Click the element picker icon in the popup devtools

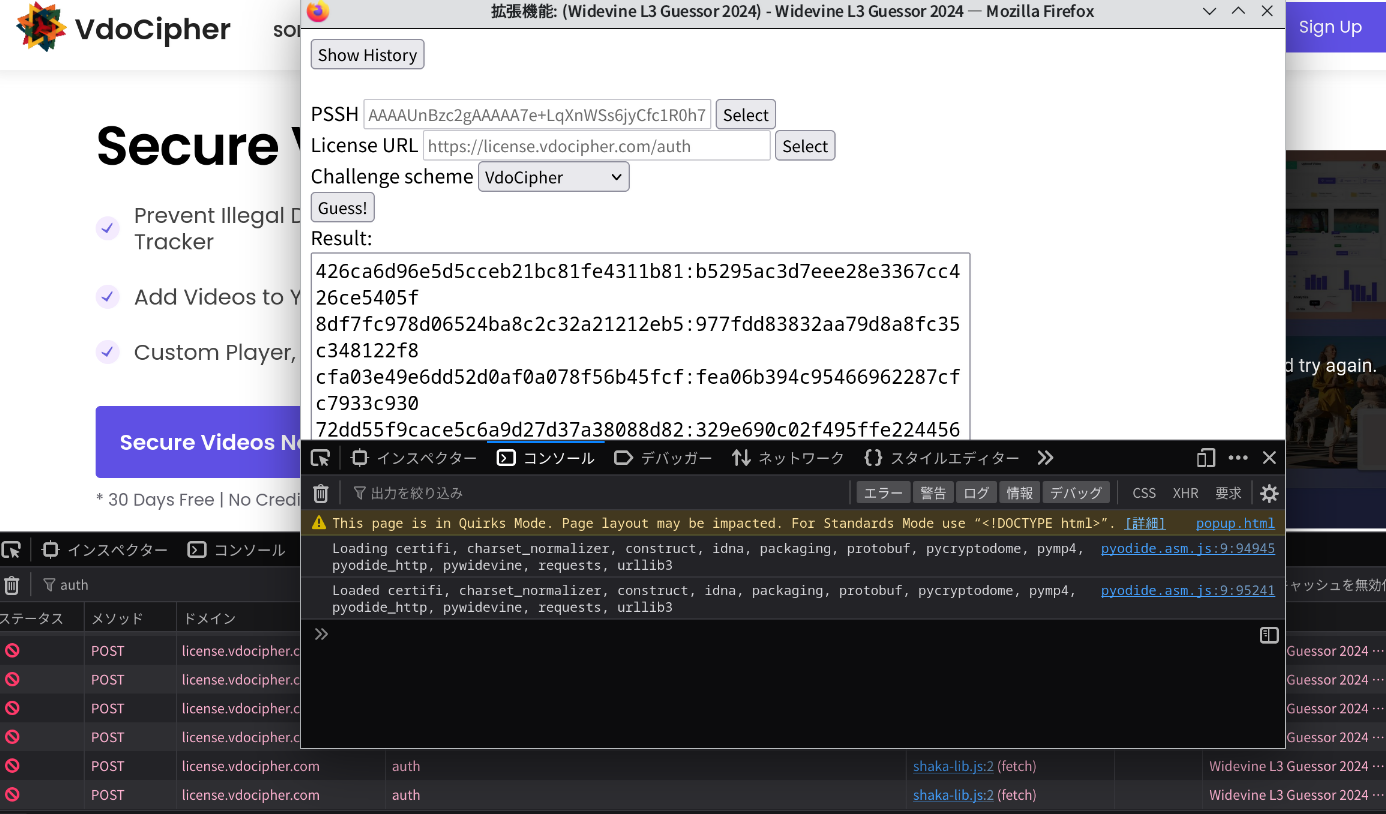tap(320, 458)
